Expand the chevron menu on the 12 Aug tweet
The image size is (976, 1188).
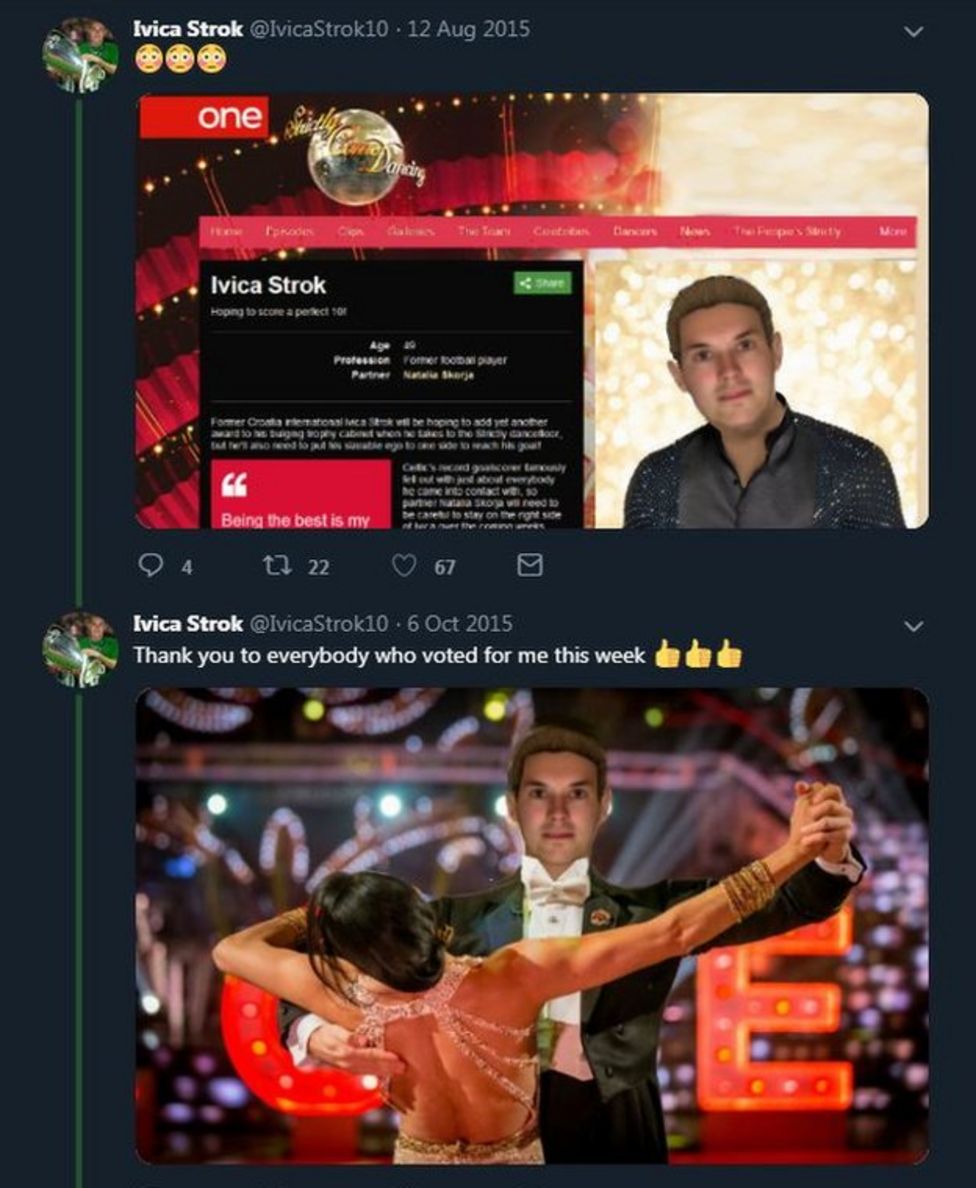913,32
